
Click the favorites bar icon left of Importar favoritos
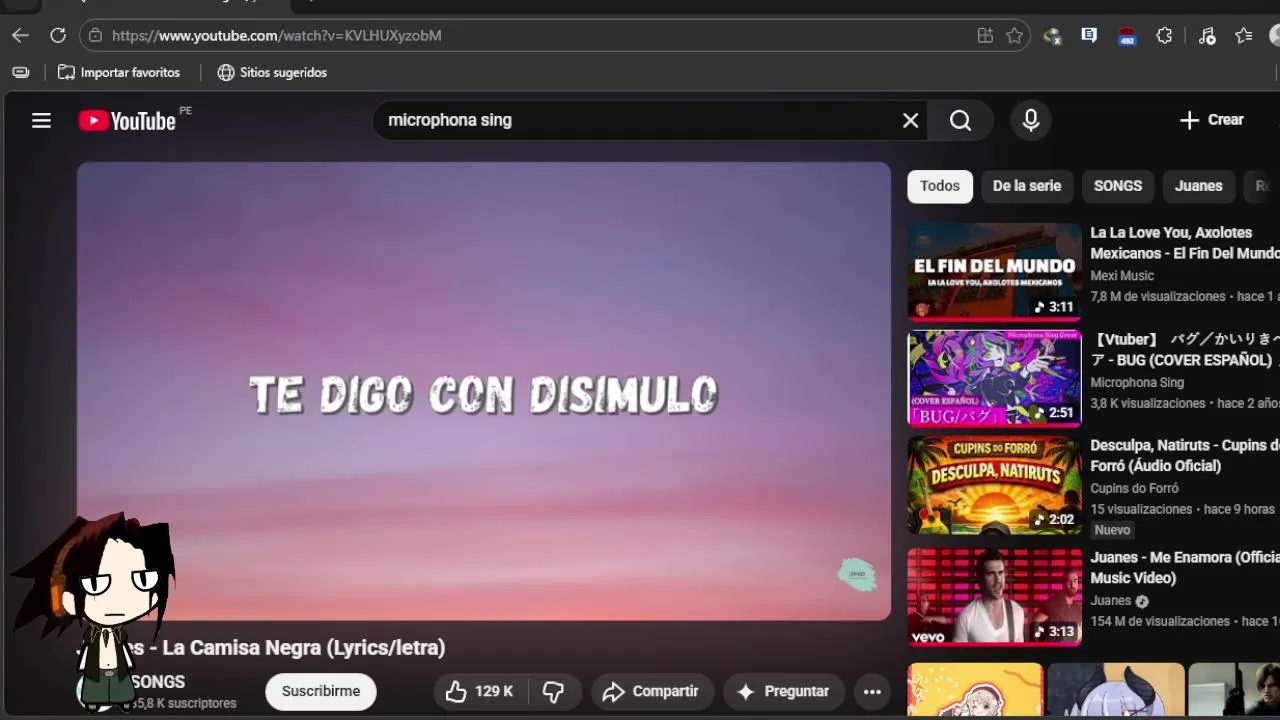coord(20,72)
